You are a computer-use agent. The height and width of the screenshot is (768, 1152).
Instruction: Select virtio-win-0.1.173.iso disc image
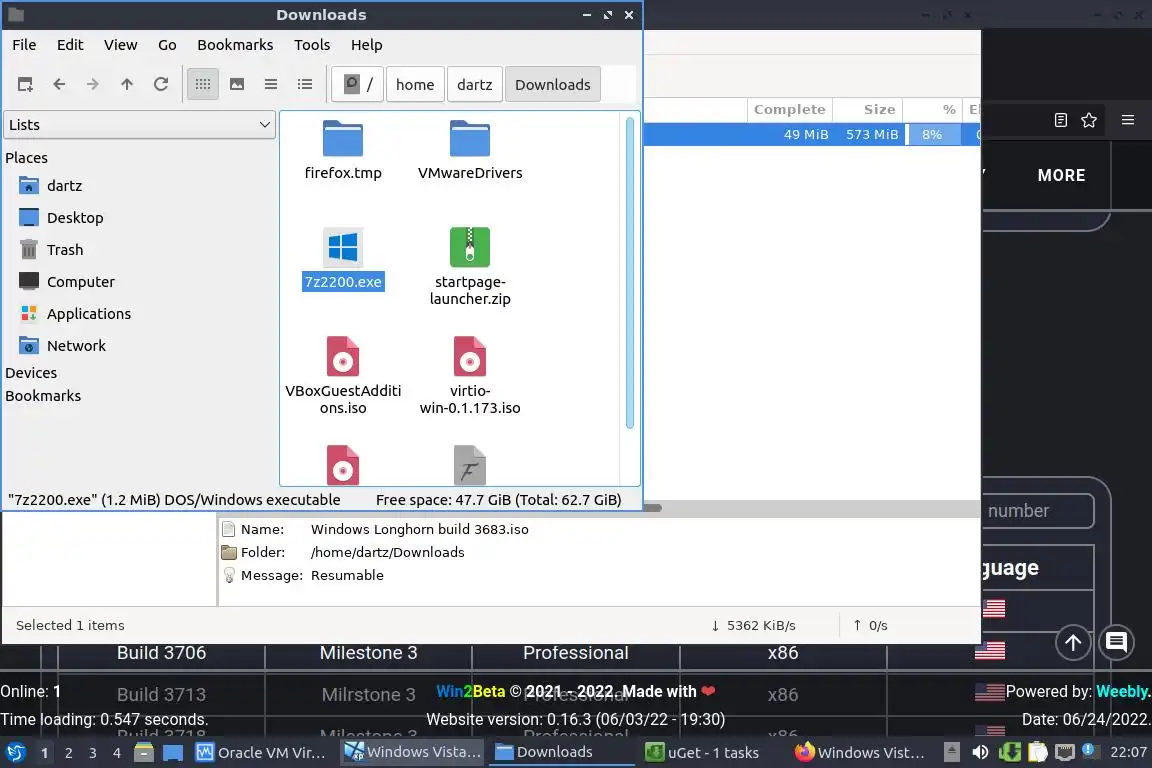coord(470,376)
